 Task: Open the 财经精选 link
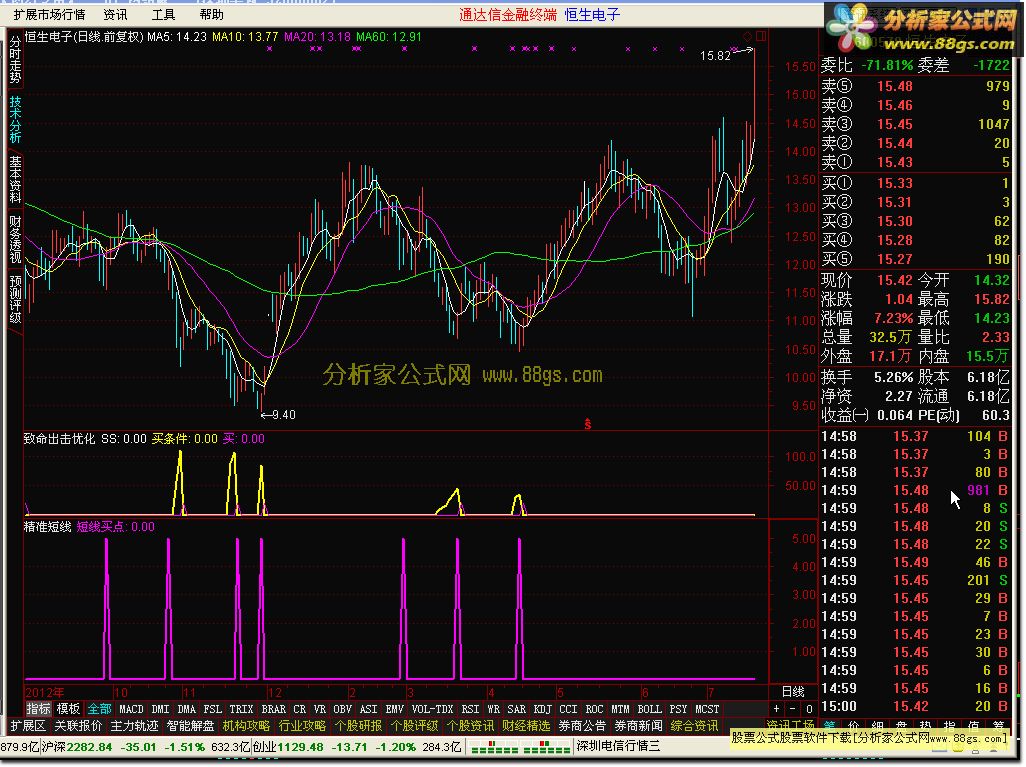pos(527,726)
